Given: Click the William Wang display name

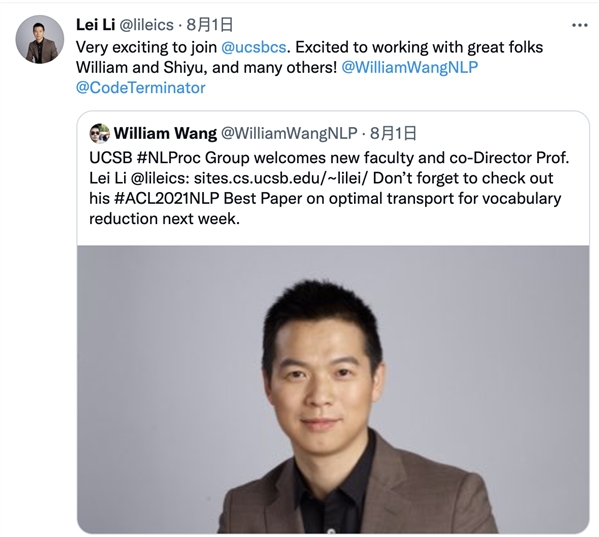Looking at the screenshot, I should 165,133.
